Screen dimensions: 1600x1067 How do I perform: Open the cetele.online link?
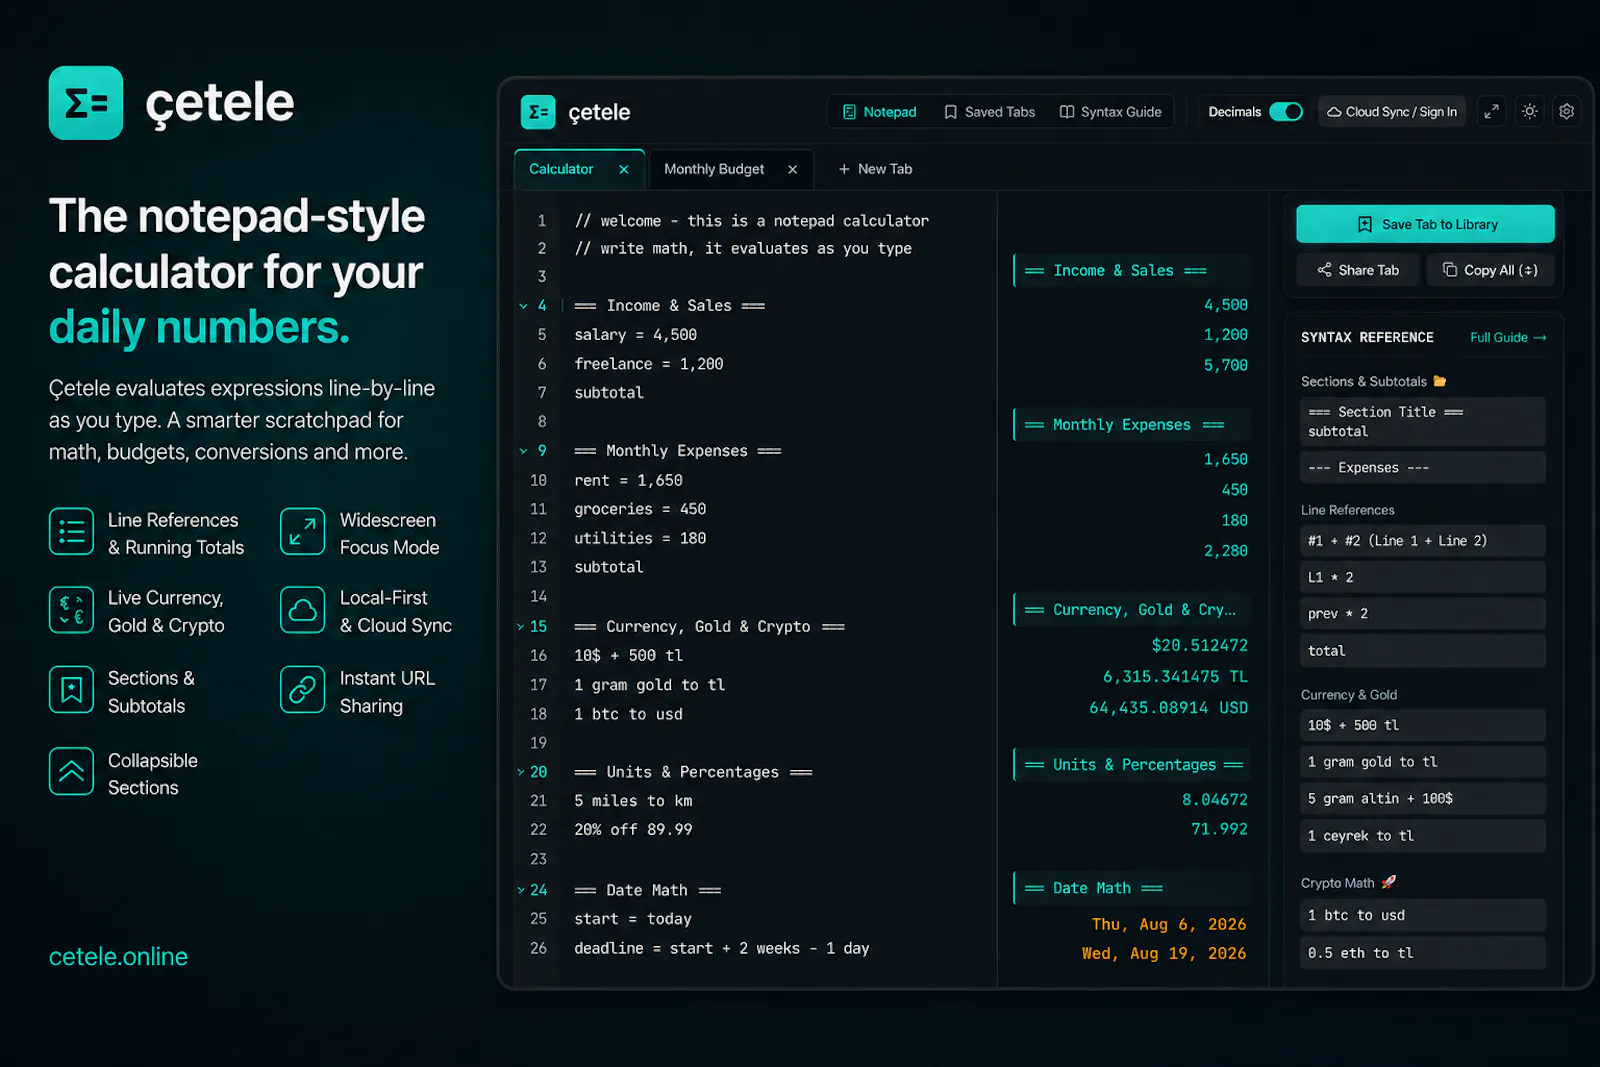tap(118, 957)
